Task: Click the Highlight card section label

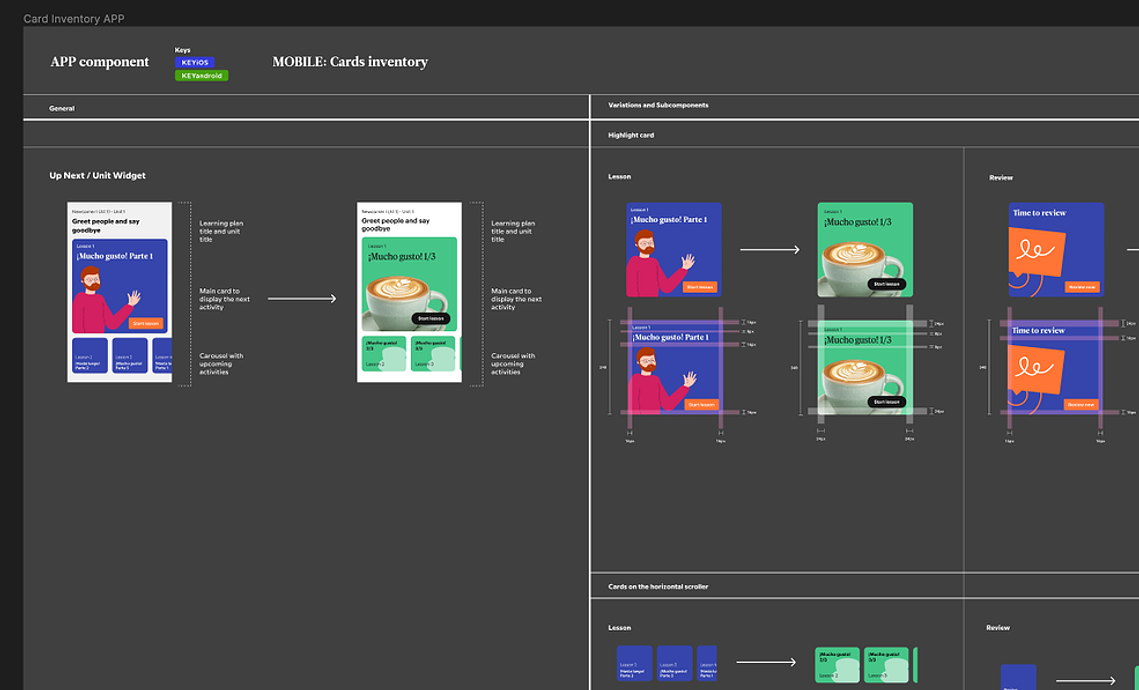Action: 631,135
